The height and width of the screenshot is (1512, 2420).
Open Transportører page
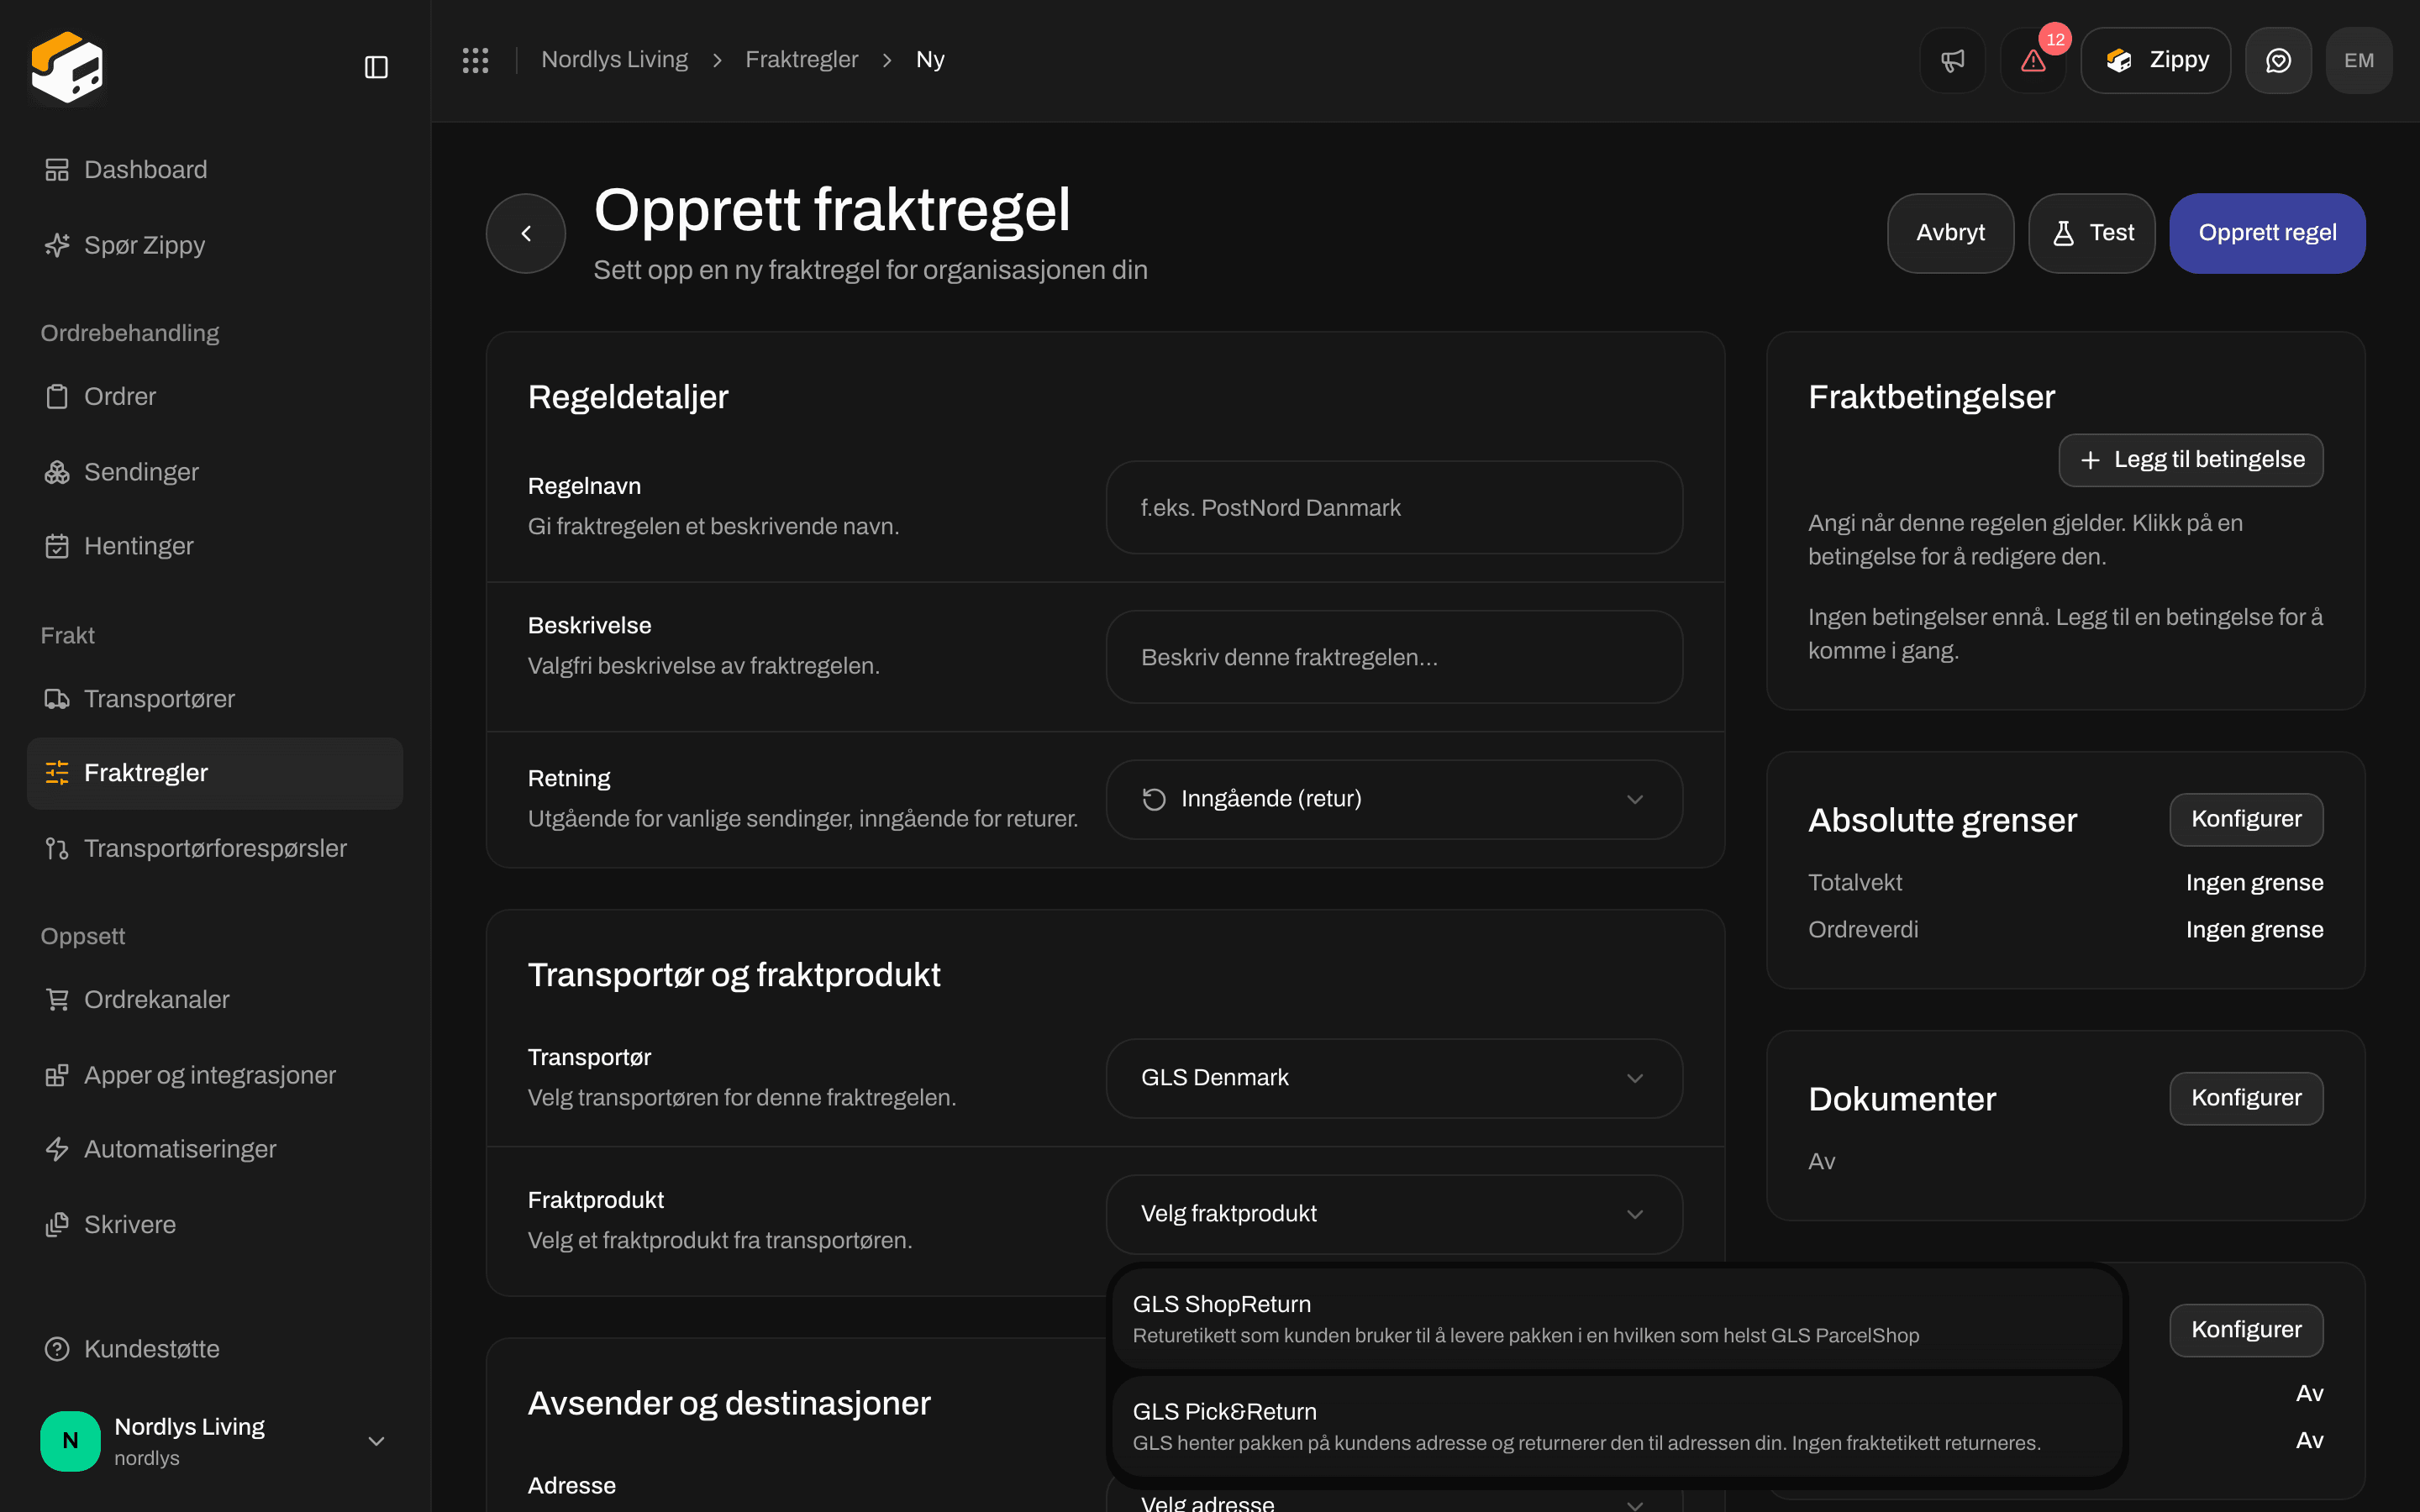point(215,699)
